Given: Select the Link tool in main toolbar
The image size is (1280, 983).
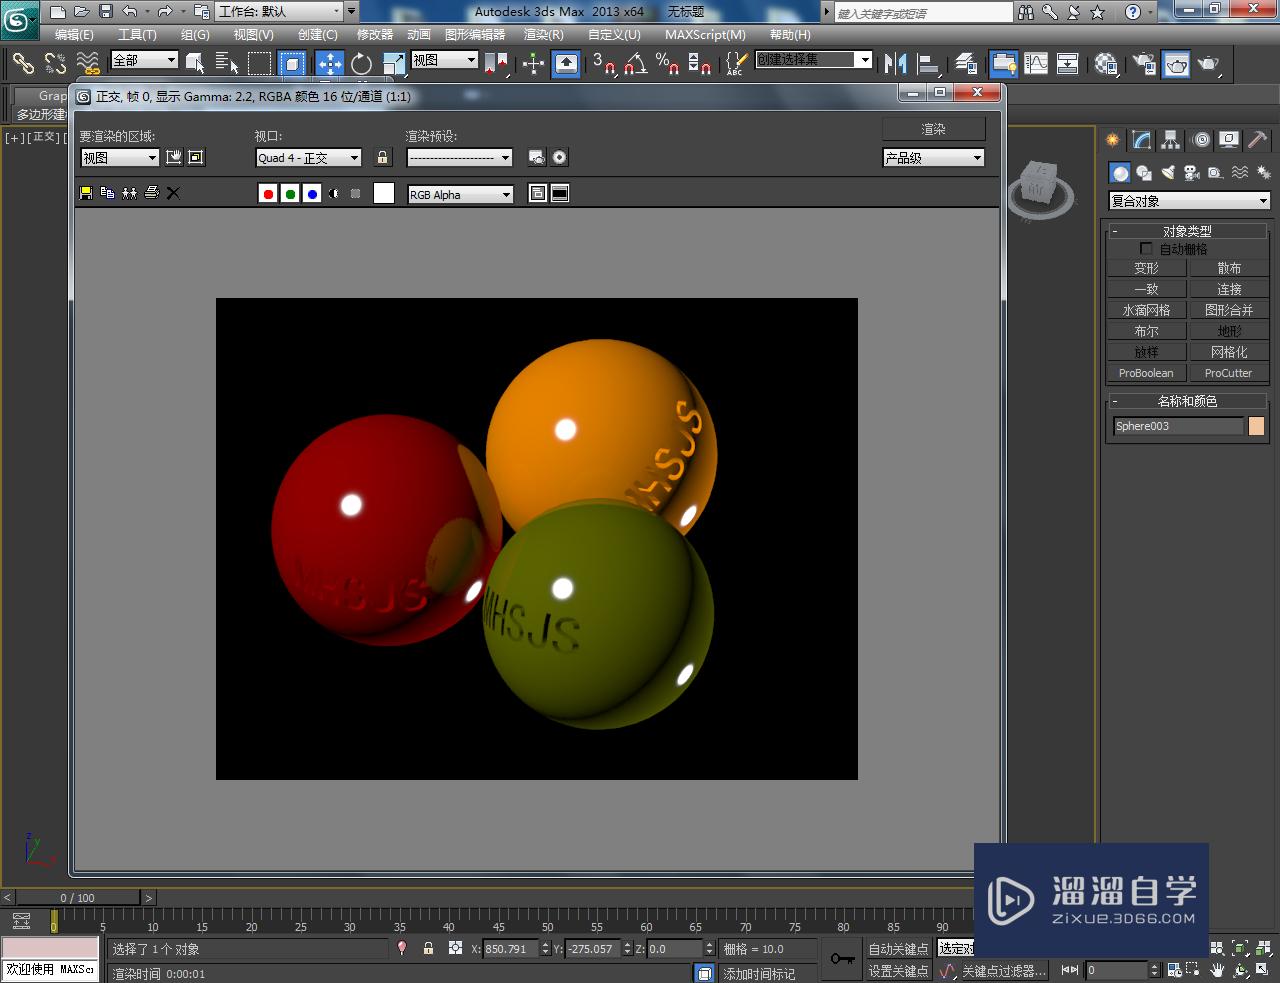Looking at the screenshot, I should [22, 63].
